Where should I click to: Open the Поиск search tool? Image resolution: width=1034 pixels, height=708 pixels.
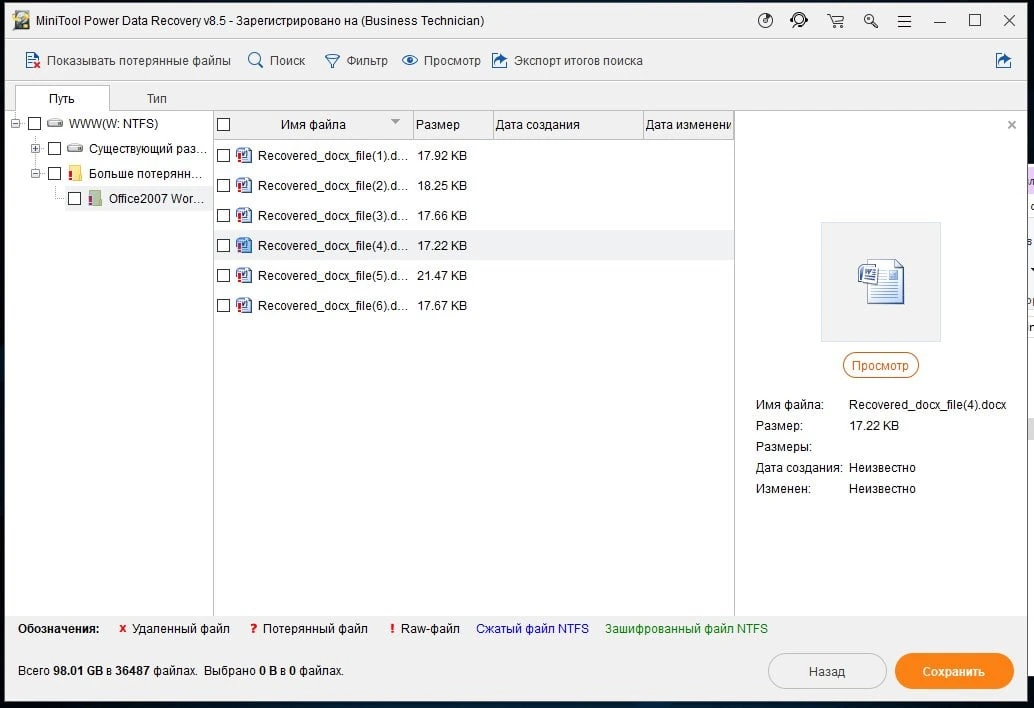point(276,61)
